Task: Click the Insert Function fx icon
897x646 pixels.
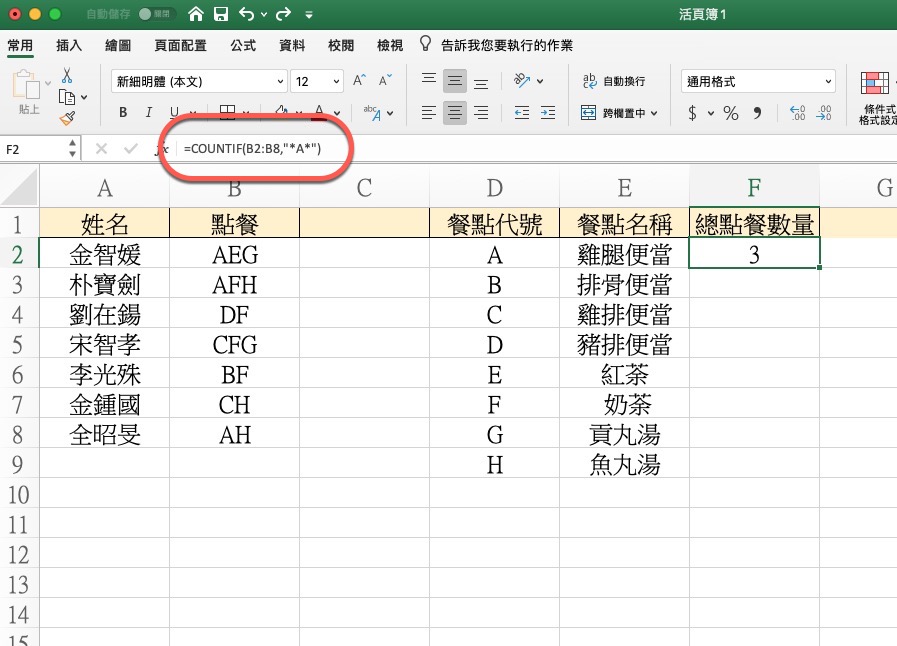Action: 164,149
